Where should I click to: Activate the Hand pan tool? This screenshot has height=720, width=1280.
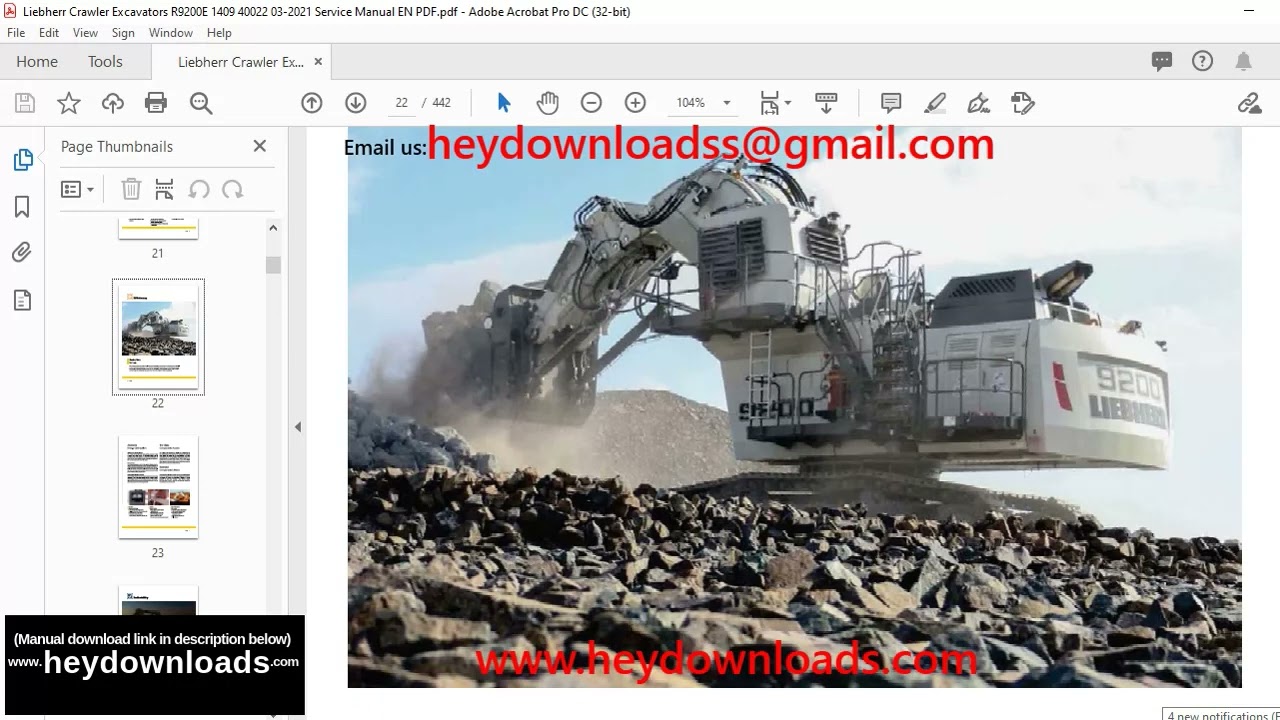coord(547,103)
